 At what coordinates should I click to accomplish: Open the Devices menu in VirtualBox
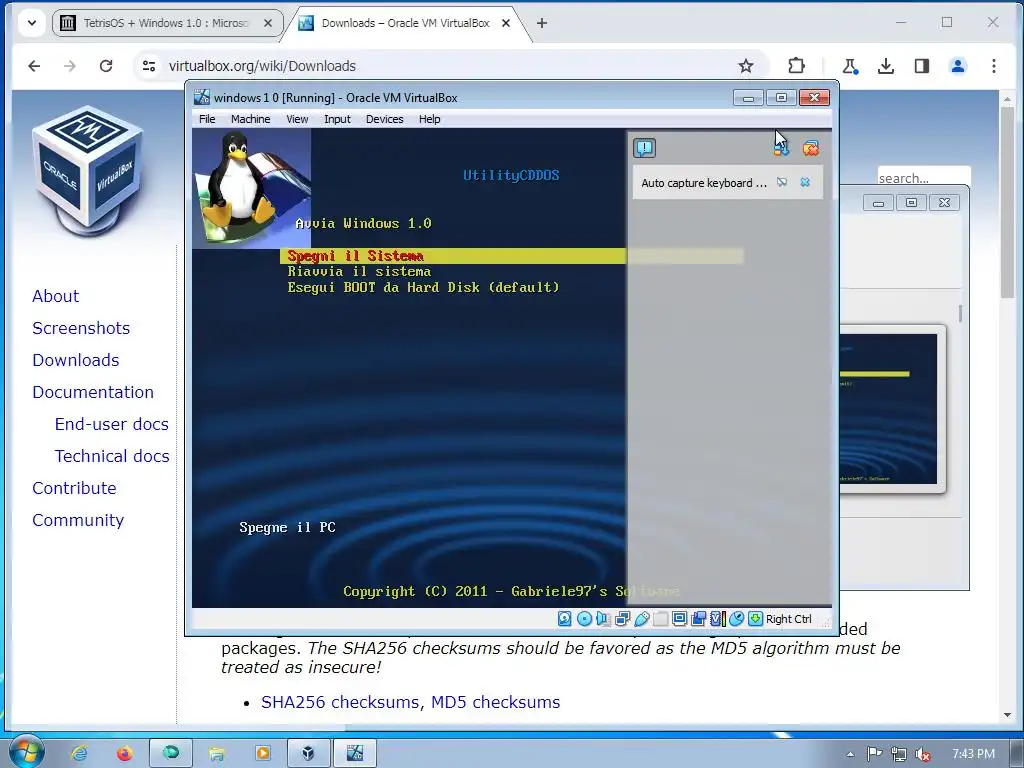(x=385, y=119)
